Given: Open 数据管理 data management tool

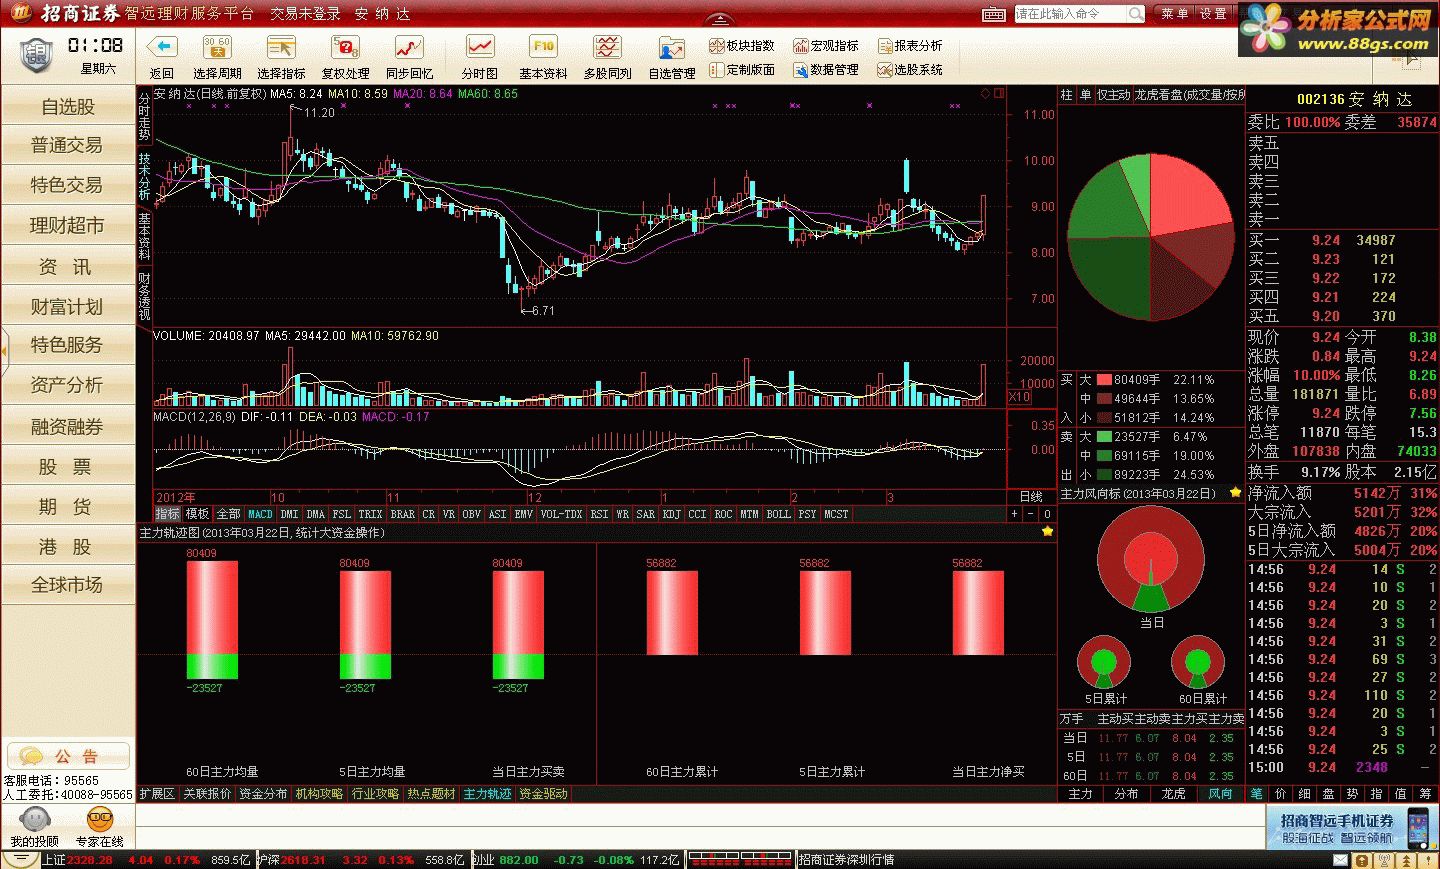Looking at the screenshot, I should tap(826, 70).
